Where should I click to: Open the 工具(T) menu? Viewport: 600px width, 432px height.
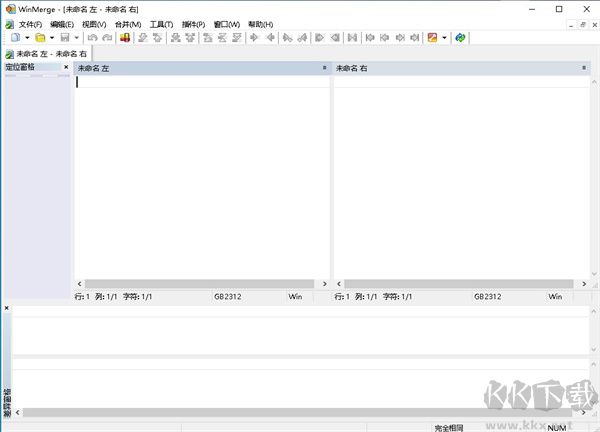[x=161, y=24]
